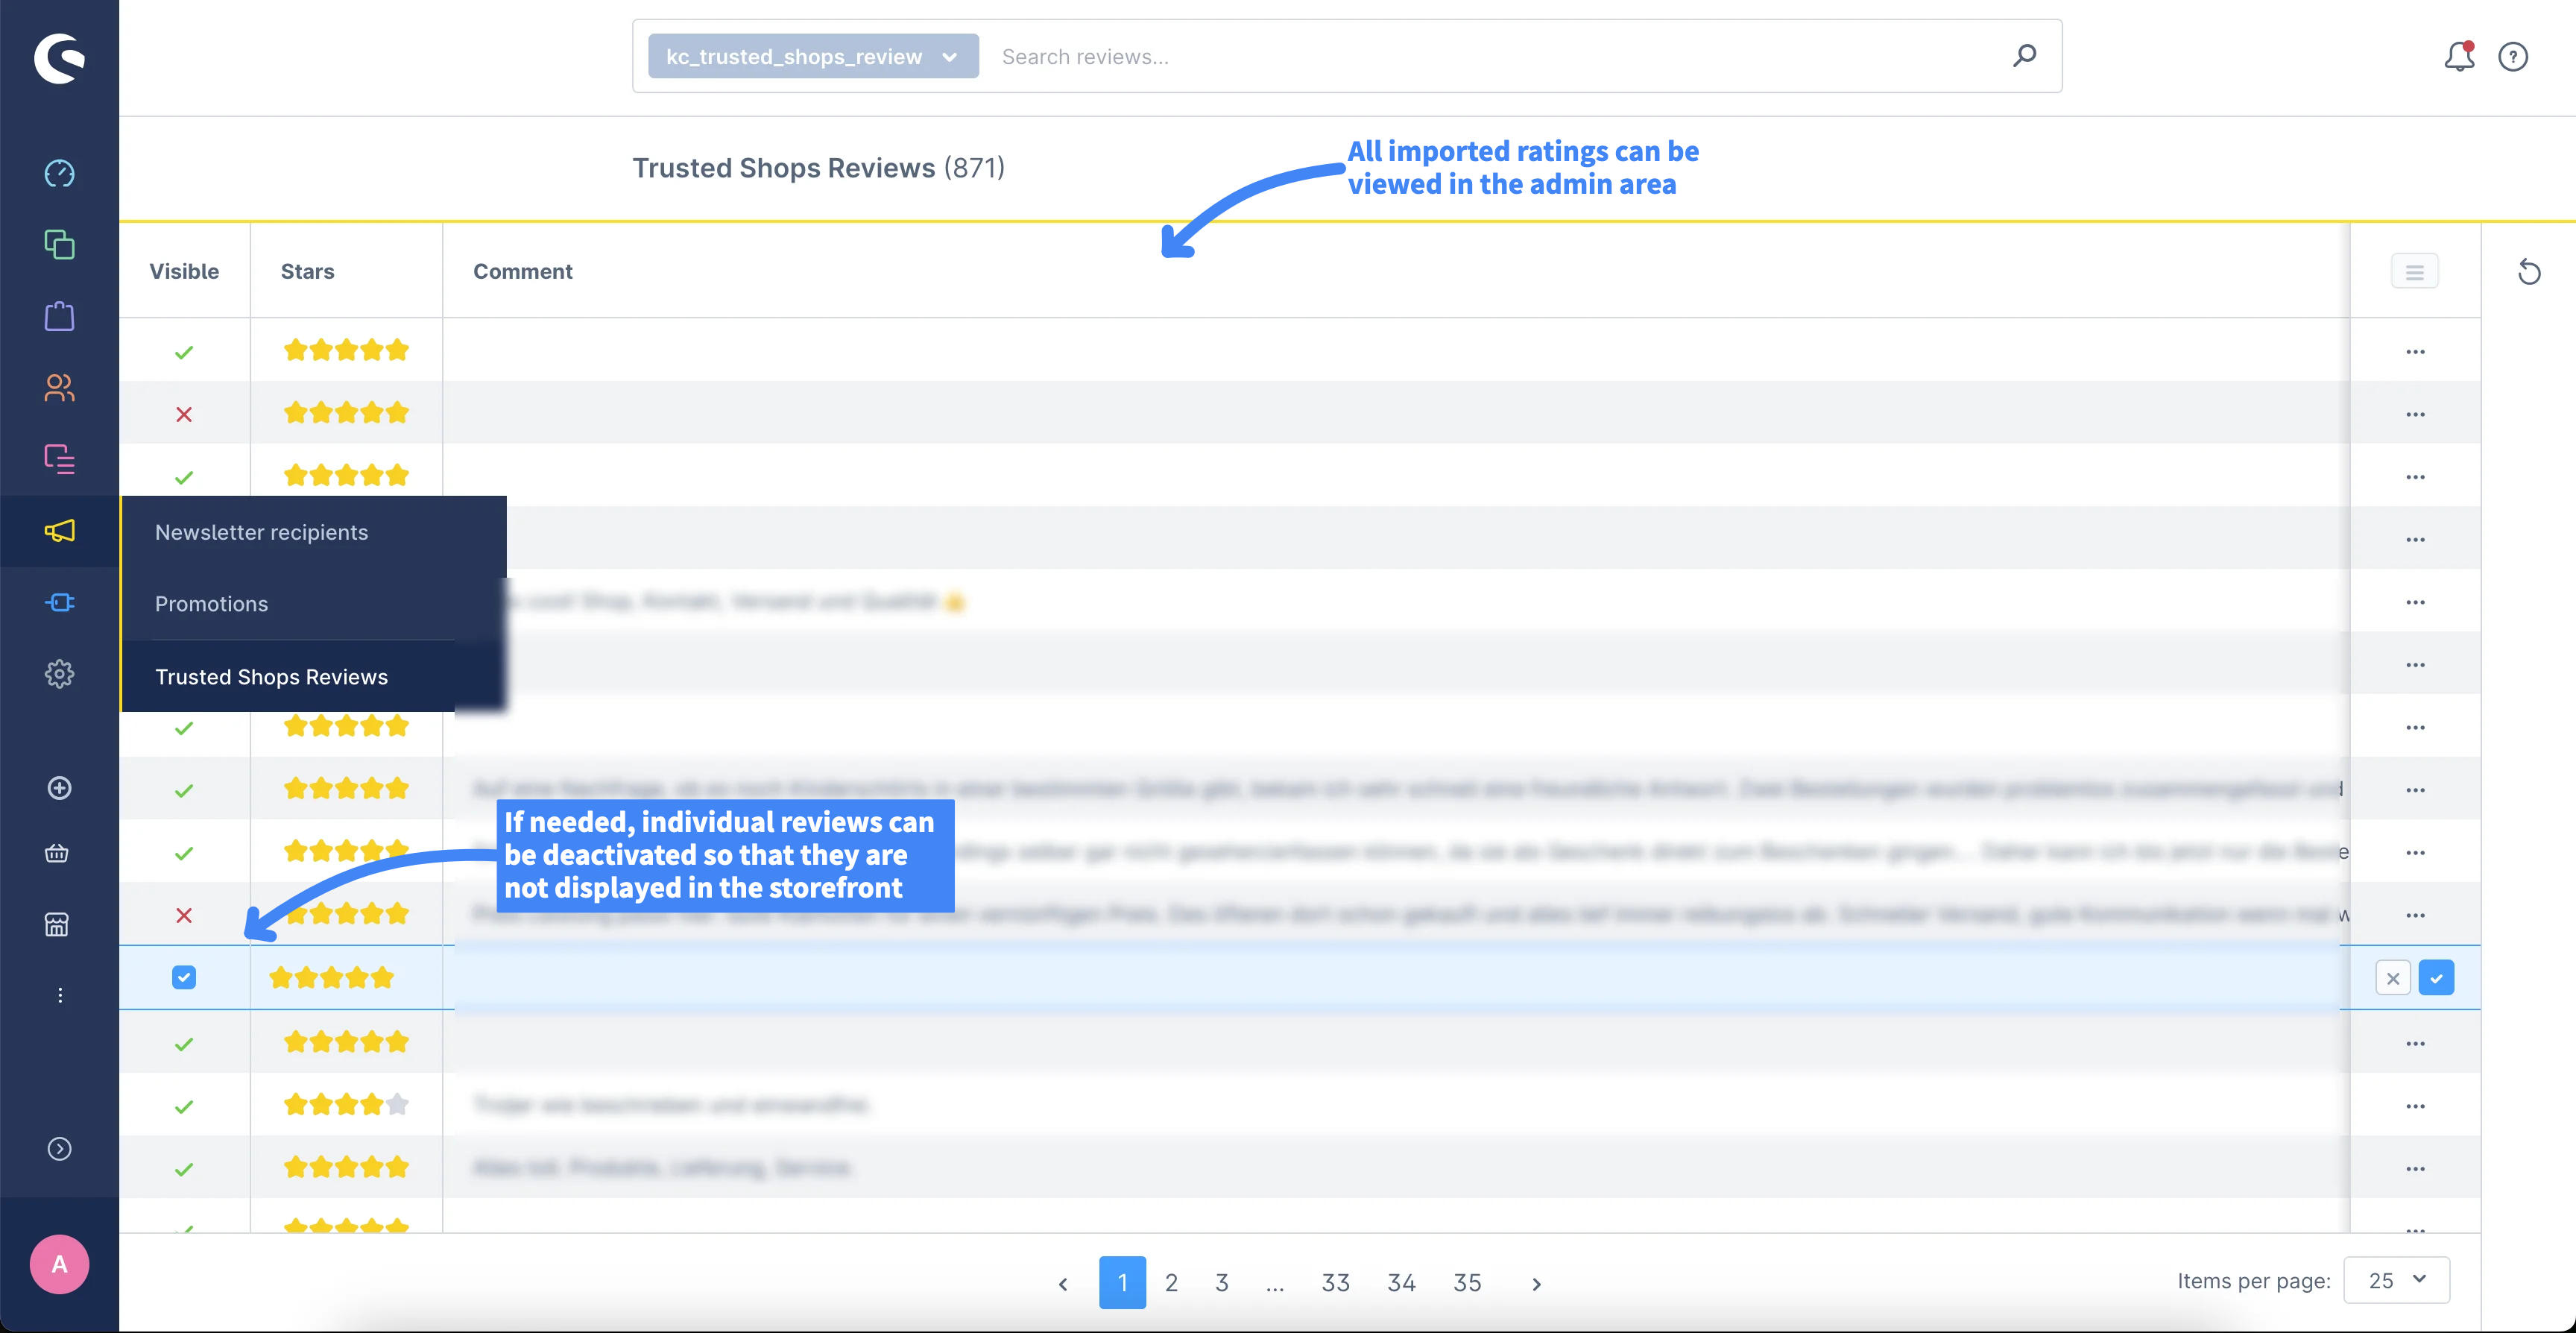Go to the previous page with left chevron
Screen dimensions: 2576x1333
(1063, 1283)
